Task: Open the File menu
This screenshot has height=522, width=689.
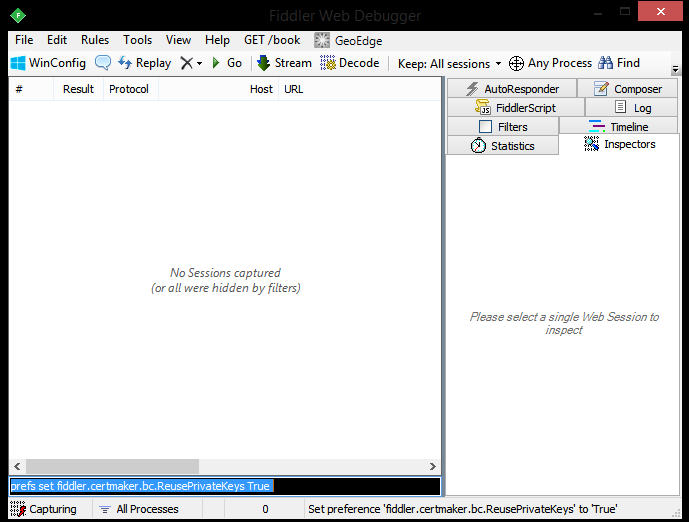Action: [x=24, y=40]
